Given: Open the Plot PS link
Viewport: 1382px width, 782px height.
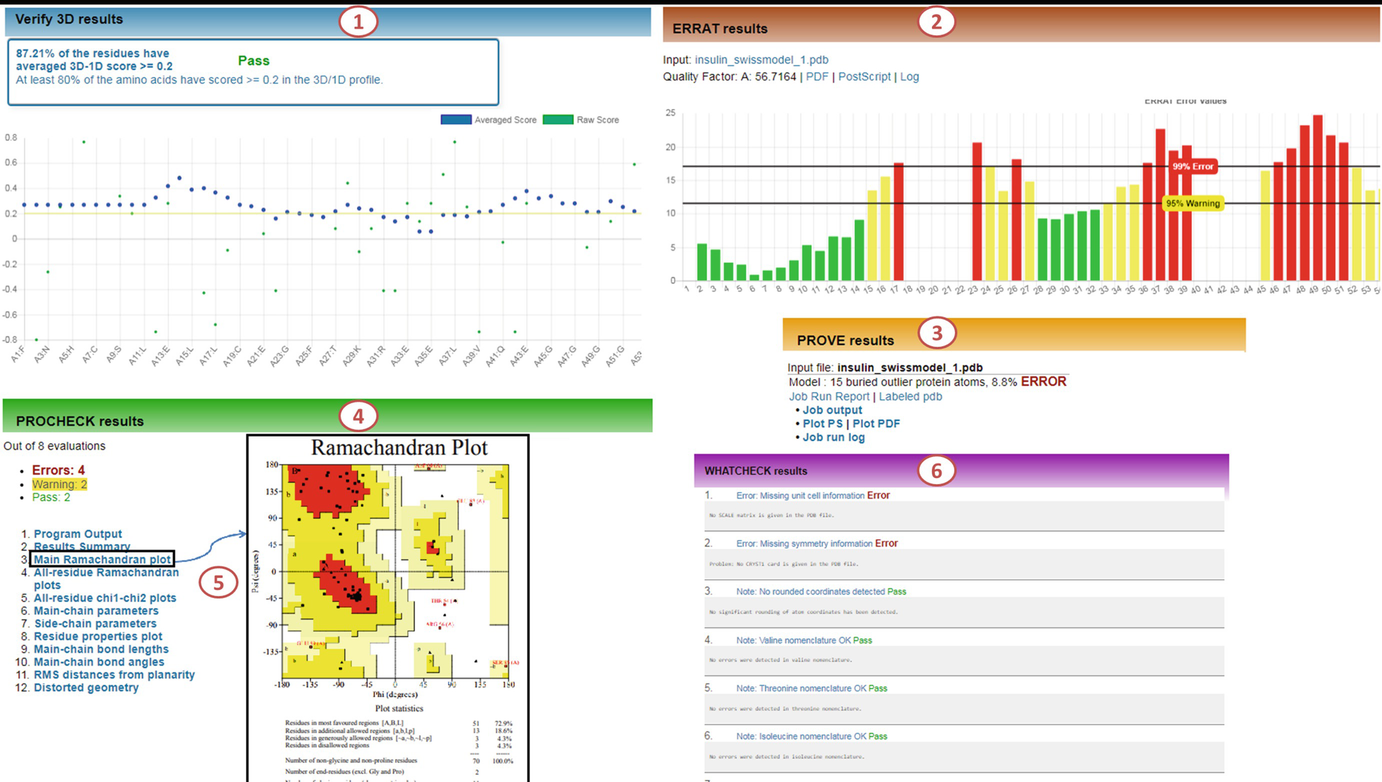Looking at the screenshot, I should tap(823, 424).
